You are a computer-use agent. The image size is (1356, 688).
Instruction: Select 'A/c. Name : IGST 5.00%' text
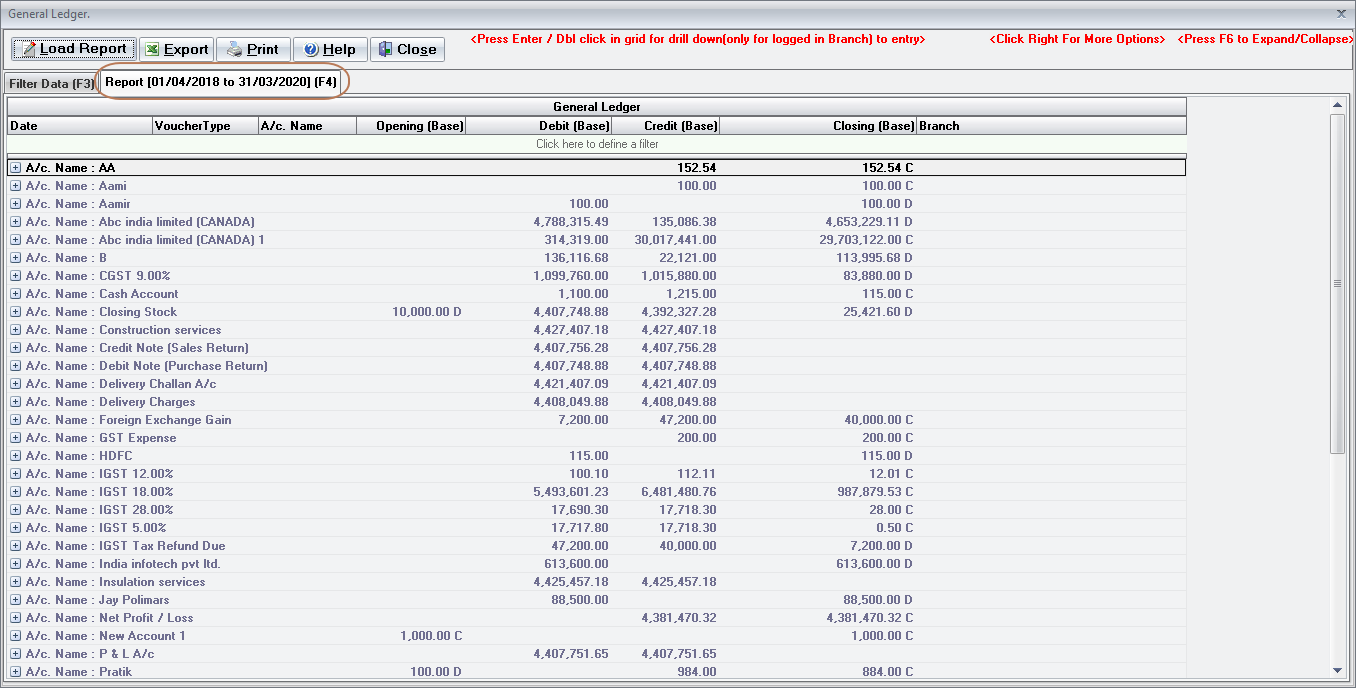[x=97, y=528]
